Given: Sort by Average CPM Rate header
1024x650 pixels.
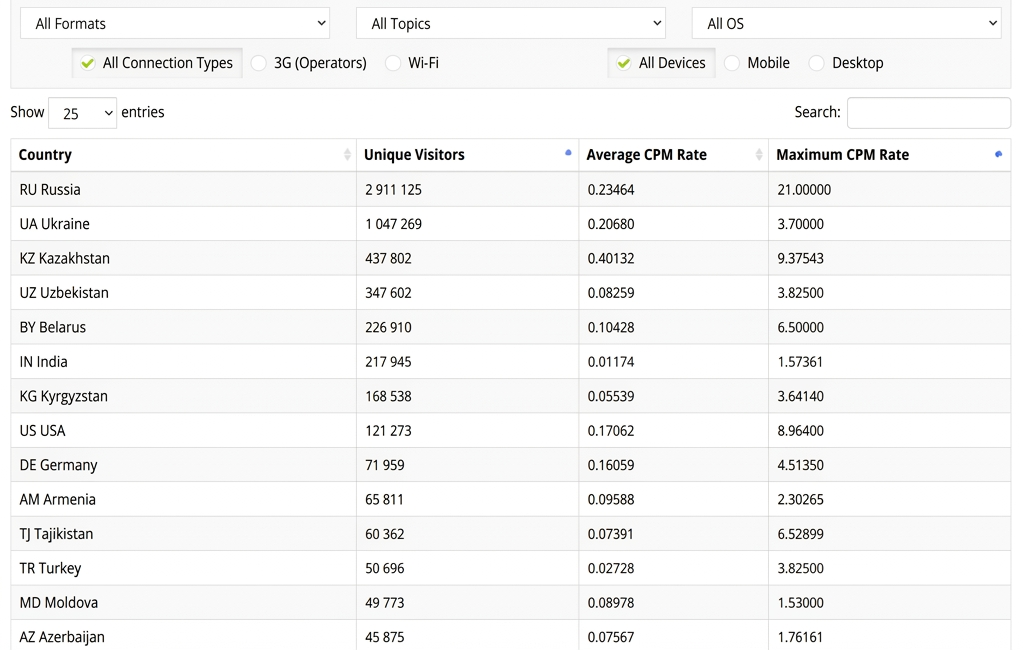Looking at the screenshot, I should pyautogui.click(x=673, y=155).
